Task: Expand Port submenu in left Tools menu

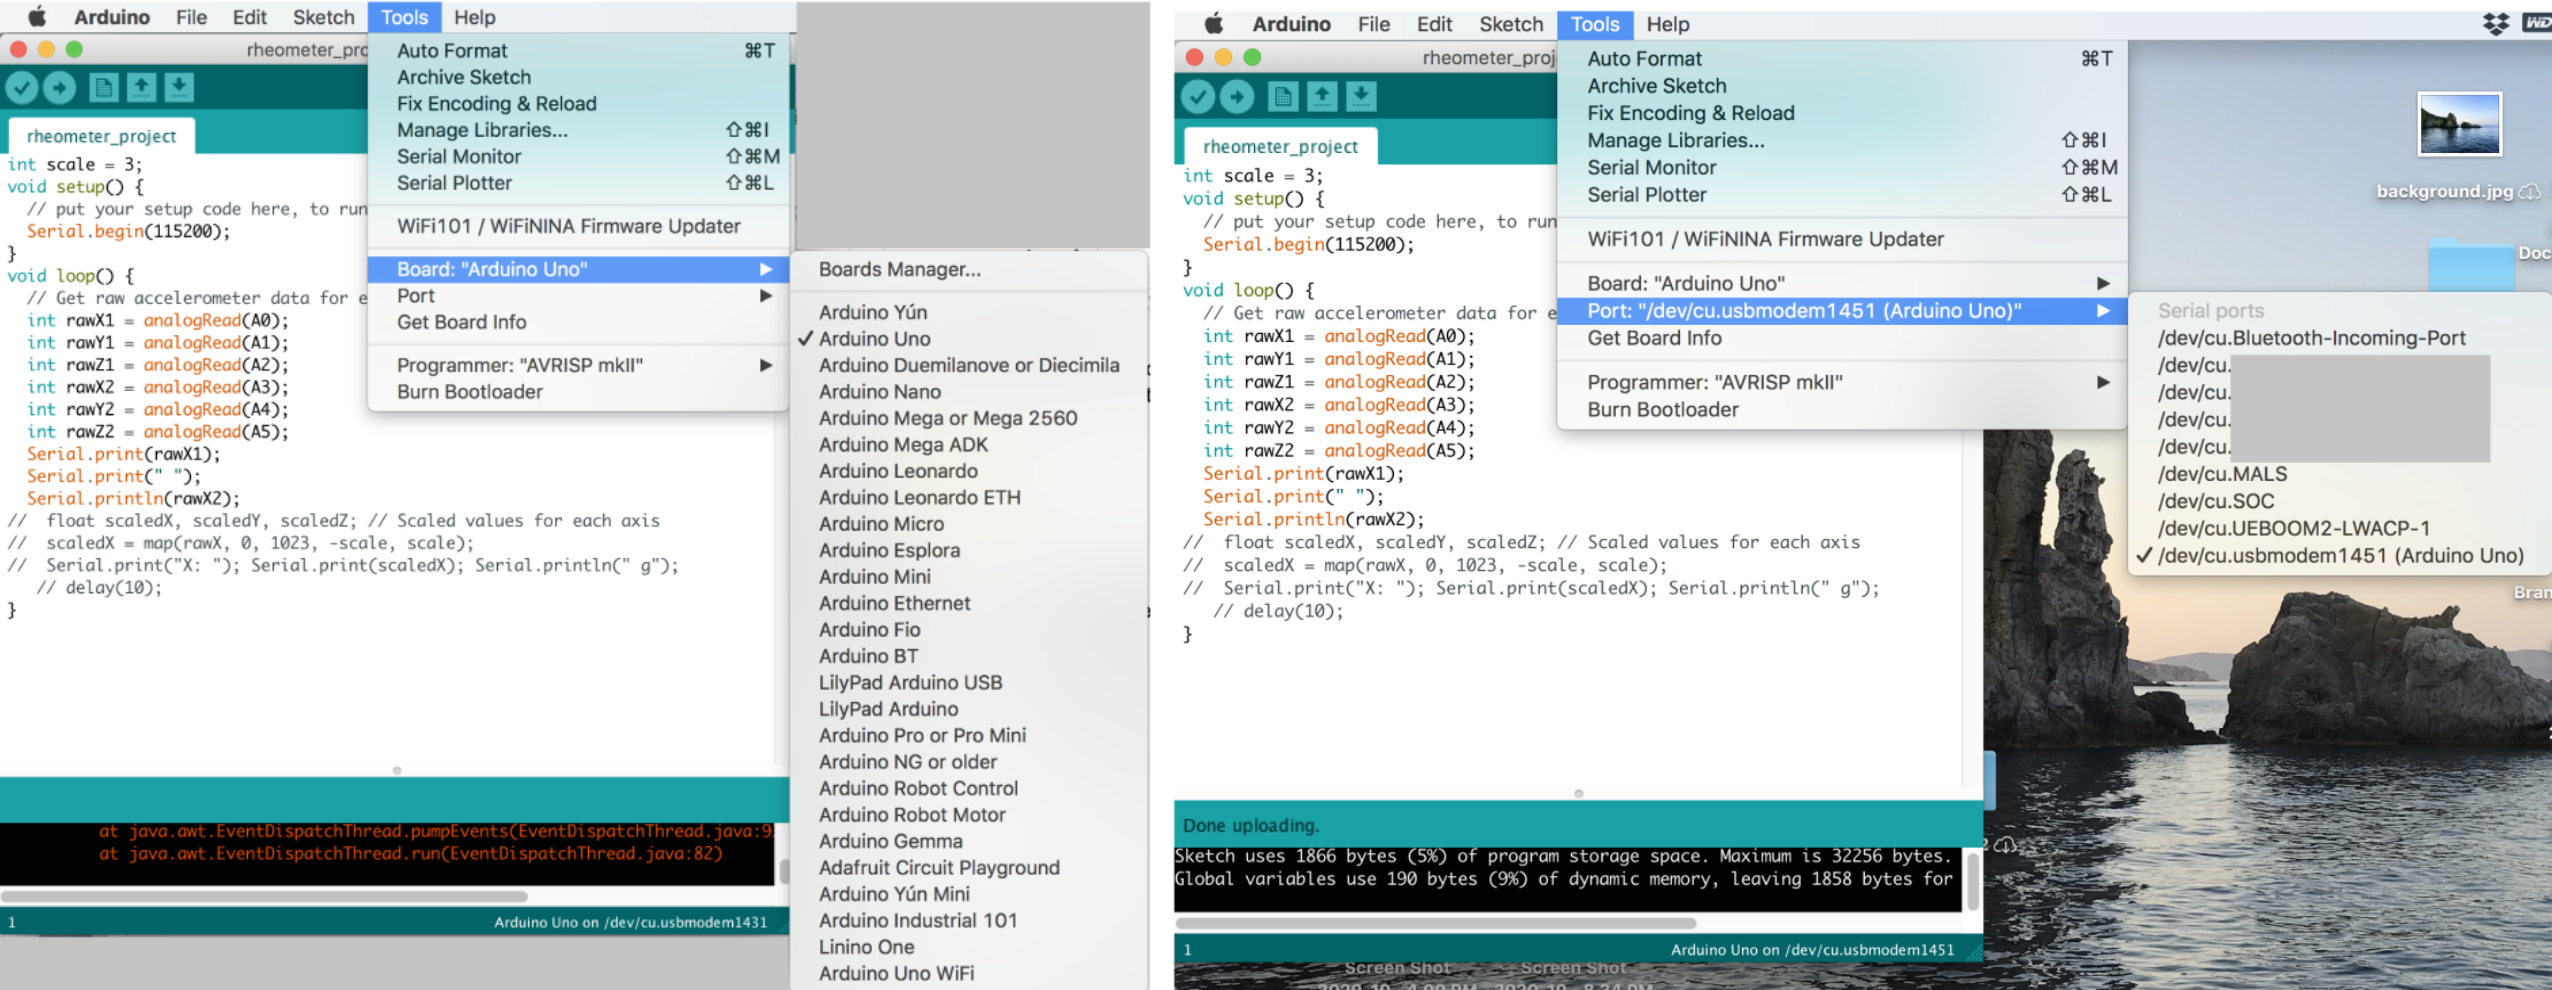Action: coord(579,296)
